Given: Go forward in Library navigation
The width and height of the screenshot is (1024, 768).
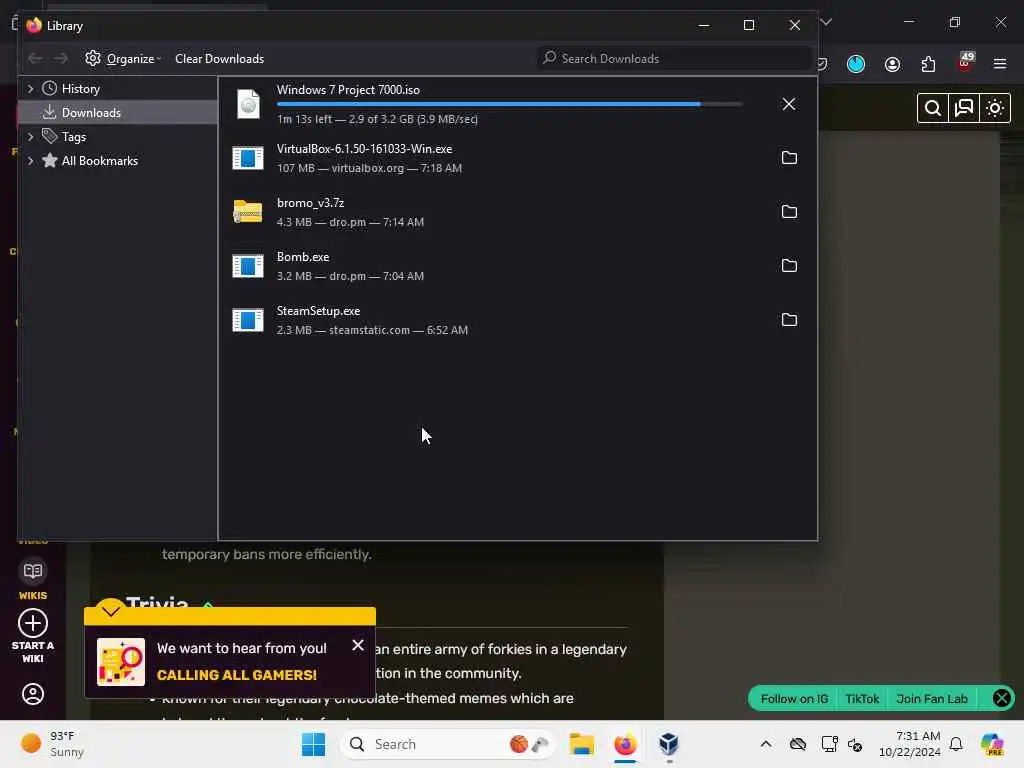Looking at the screenshot, I should [x=61, y=59].
